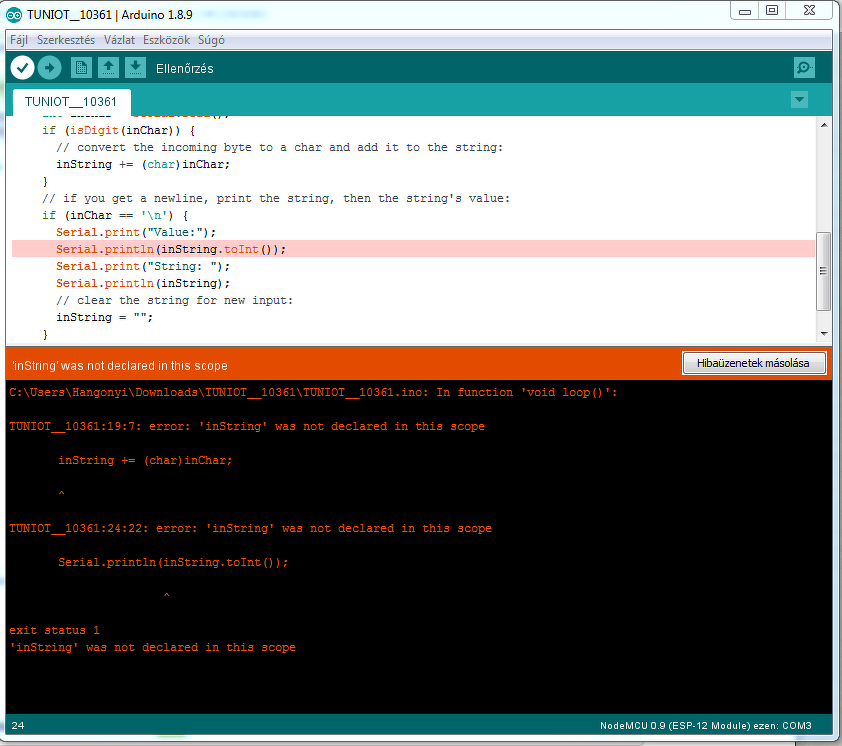Click the Arduino logo in the title bar
Image resolution: width=842 pixels, height=746 pixels.
[x=14, y=15]
